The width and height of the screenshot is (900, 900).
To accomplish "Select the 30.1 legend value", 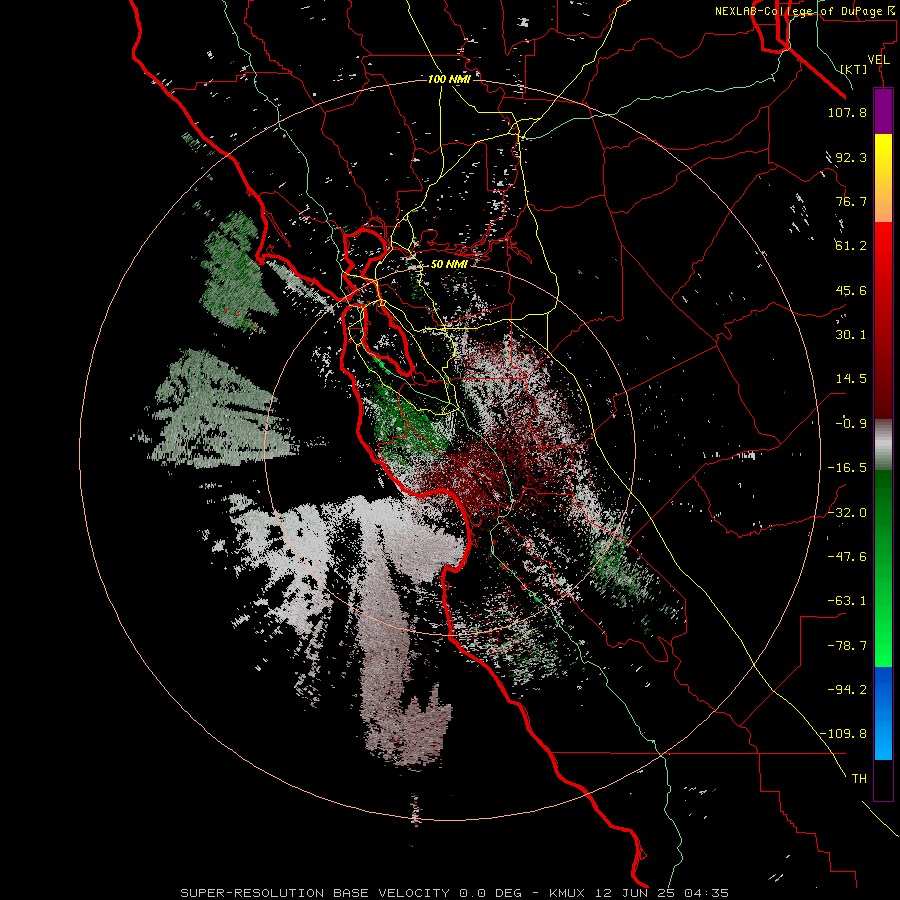I will pos(851,335).
